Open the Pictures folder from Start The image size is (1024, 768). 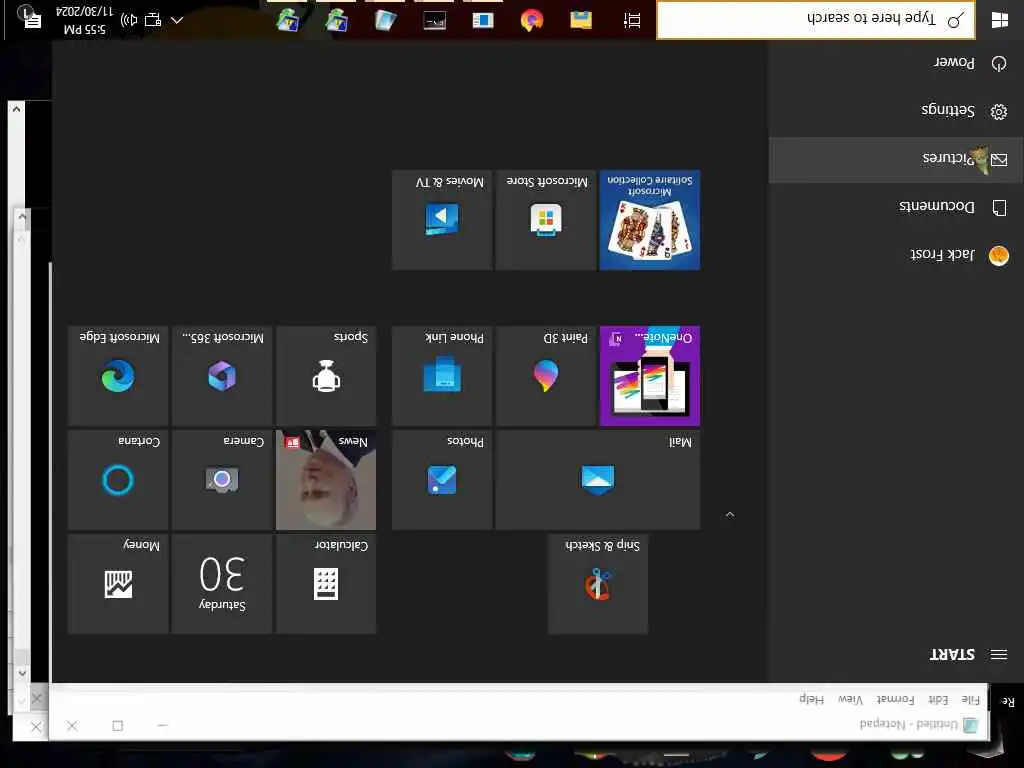[x=896, y=159]
